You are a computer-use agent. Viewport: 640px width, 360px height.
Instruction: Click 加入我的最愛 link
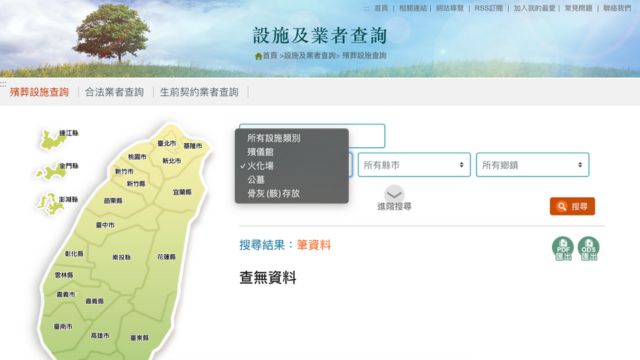coord(534,8)
